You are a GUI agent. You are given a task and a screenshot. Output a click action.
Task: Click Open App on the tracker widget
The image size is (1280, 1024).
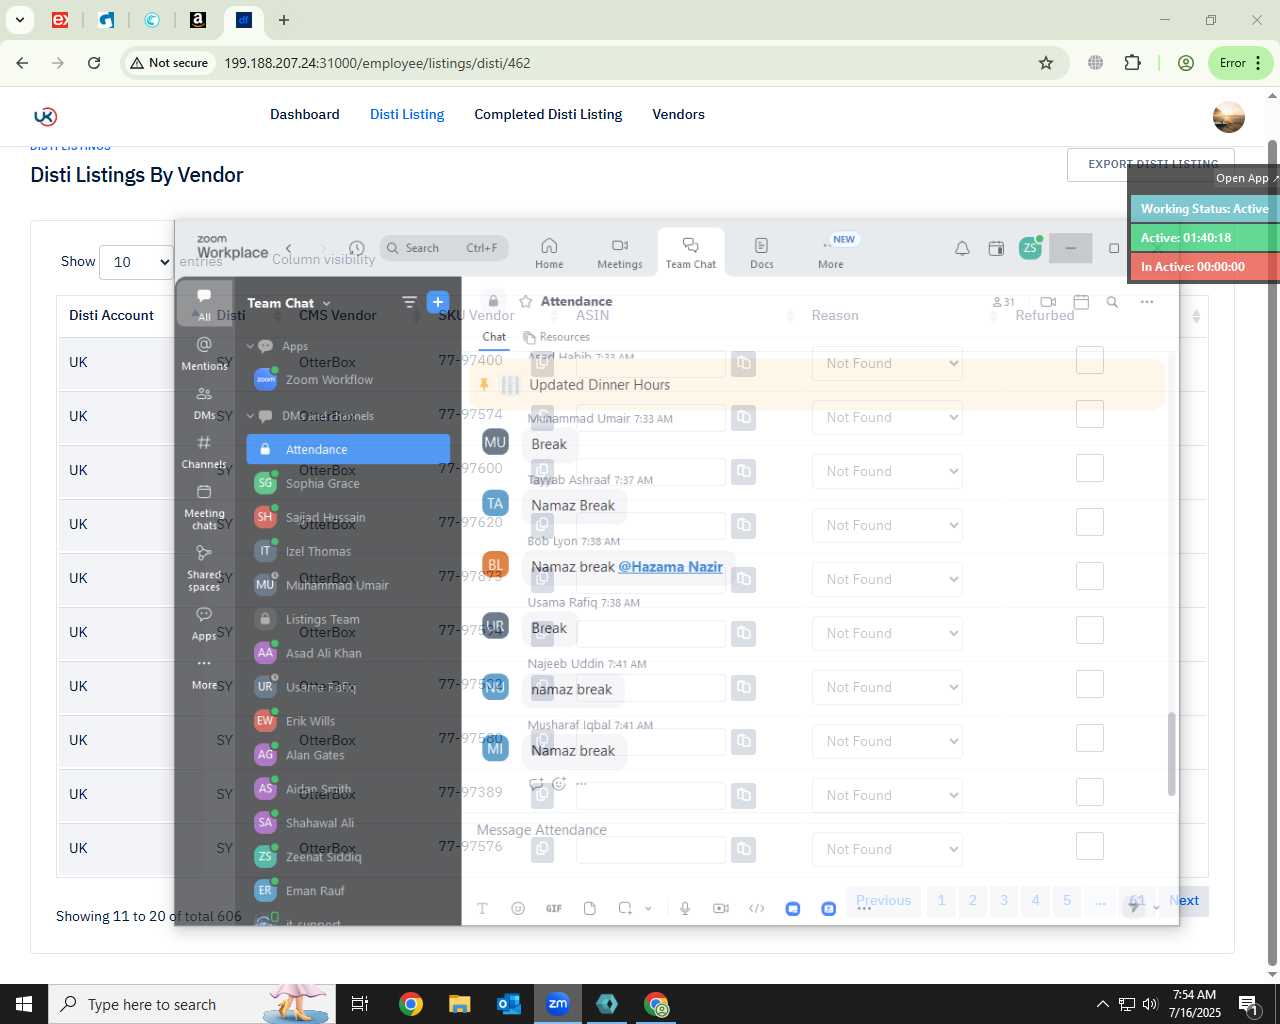click(1246, 178)
